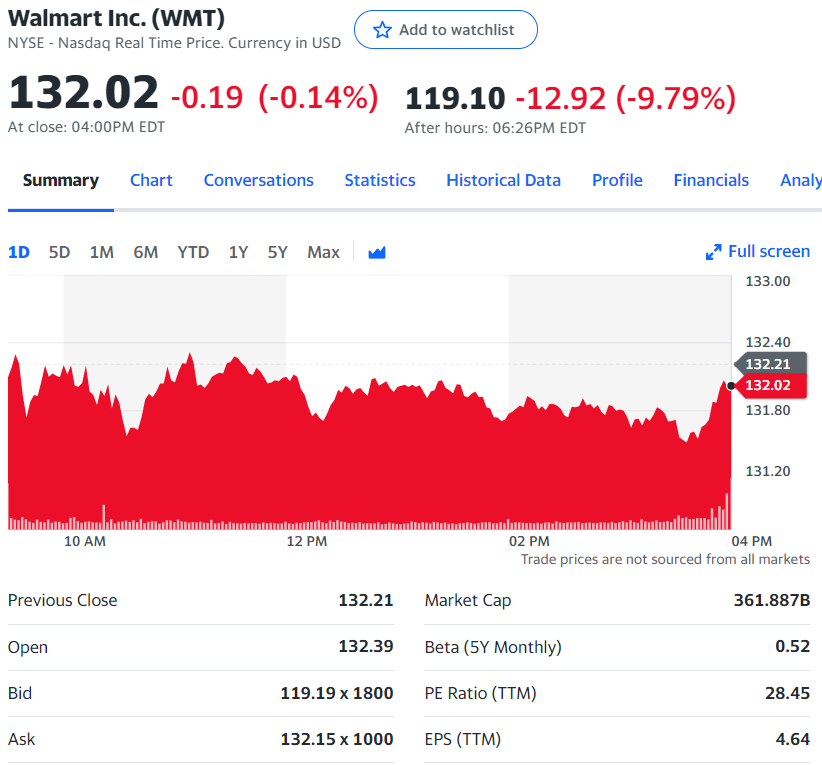Click the After hours: 06:26PM EDT text
Image resolution: width=822 pixels, height=765 pixels.
[x=495, y=128]
